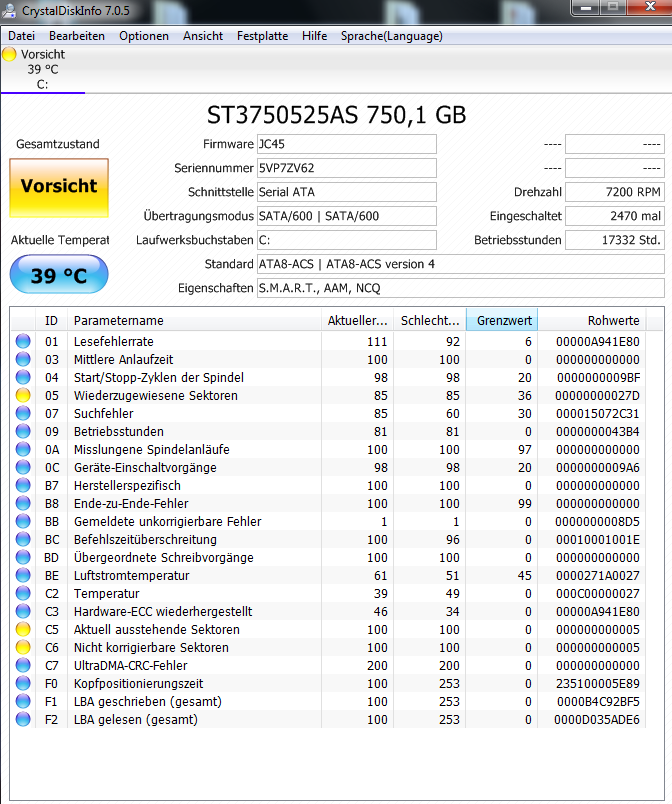Click the Eingeschaltet field 2470 mal
The height and width of the screenshot is (804, 672).
coord(615,216)
